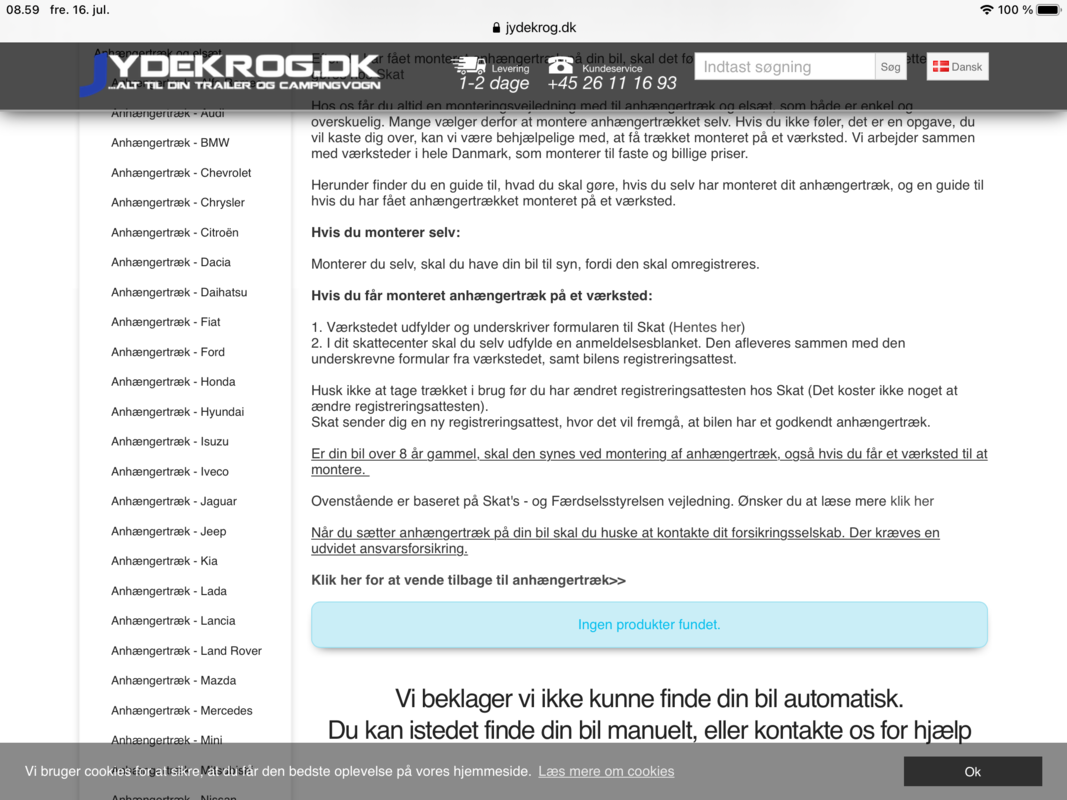Click the Danish flag icon

(940, 67)
